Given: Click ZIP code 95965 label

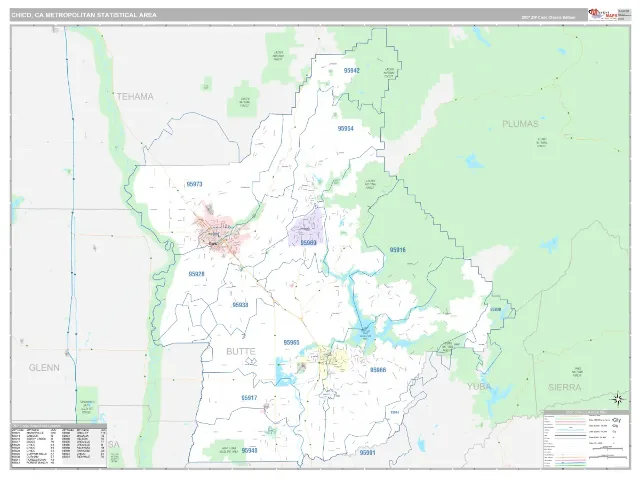Looking at the screenshot, I should 291,342.
